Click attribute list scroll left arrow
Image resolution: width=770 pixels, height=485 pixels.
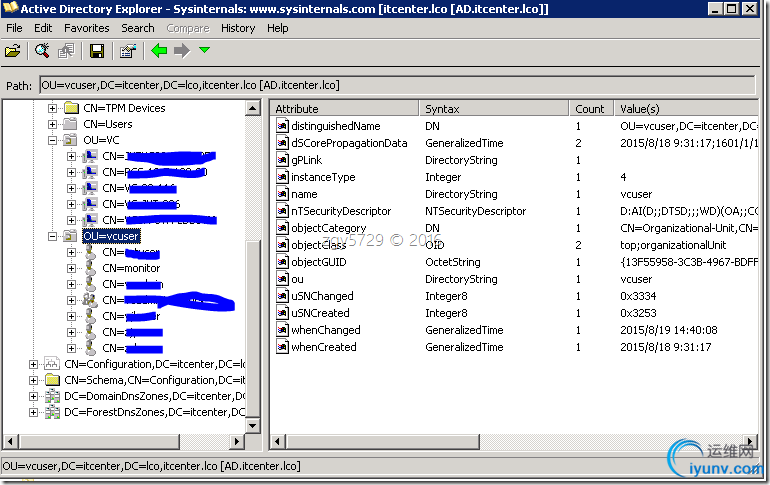(278, 441)
